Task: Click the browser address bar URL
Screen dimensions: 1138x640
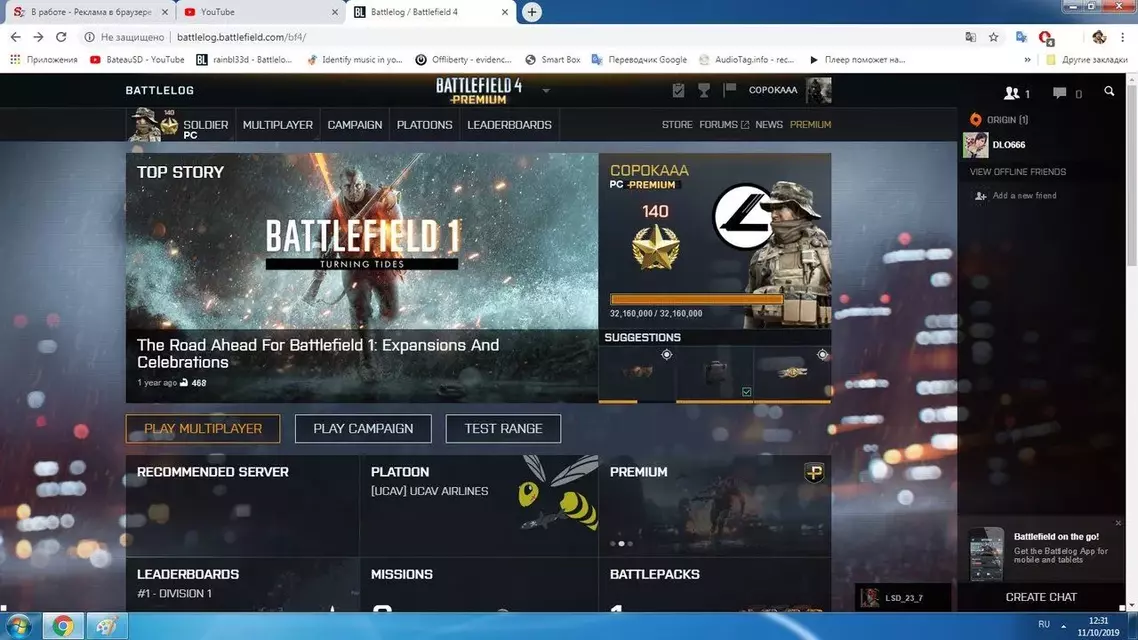Action: pyautogui.click(x=241, y=37)
